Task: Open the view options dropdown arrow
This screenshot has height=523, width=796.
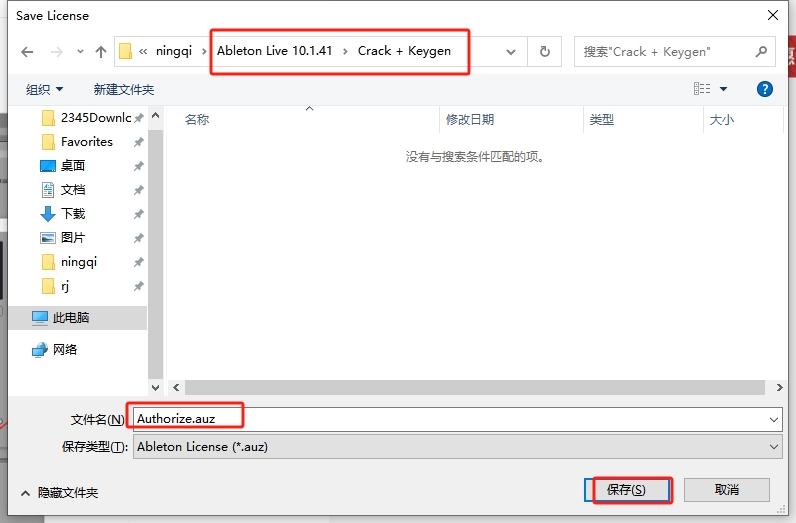Action: 723,89
